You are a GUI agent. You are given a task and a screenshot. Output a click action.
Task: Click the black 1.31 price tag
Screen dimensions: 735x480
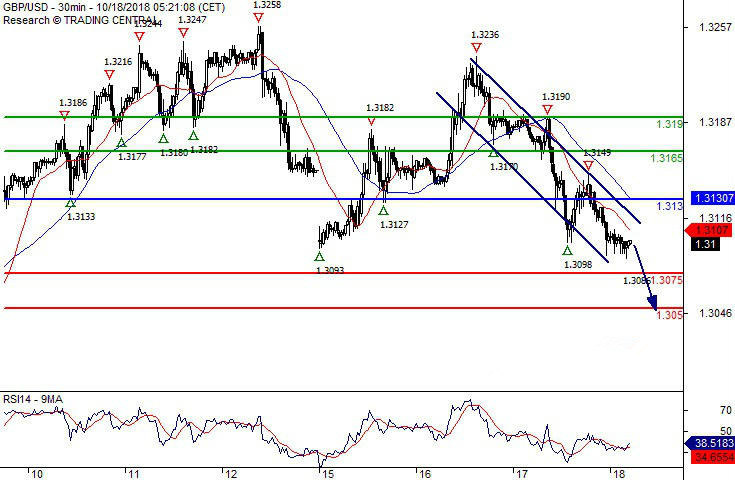click(705, 244)
